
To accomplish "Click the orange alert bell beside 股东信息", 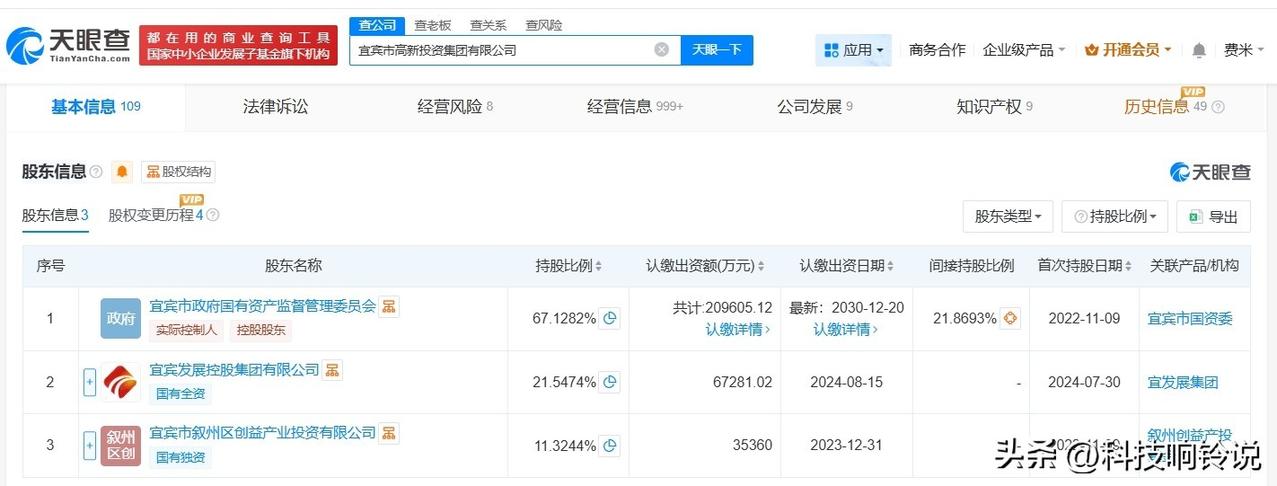I will [122, 172].
